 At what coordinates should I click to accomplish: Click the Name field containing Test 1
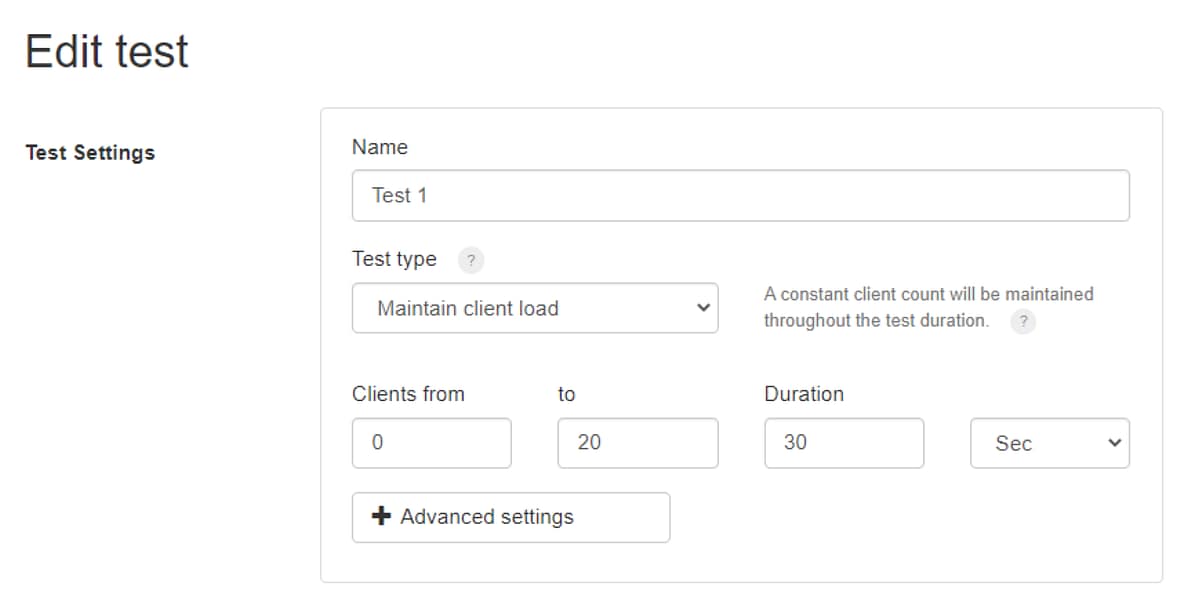(740, 195)
